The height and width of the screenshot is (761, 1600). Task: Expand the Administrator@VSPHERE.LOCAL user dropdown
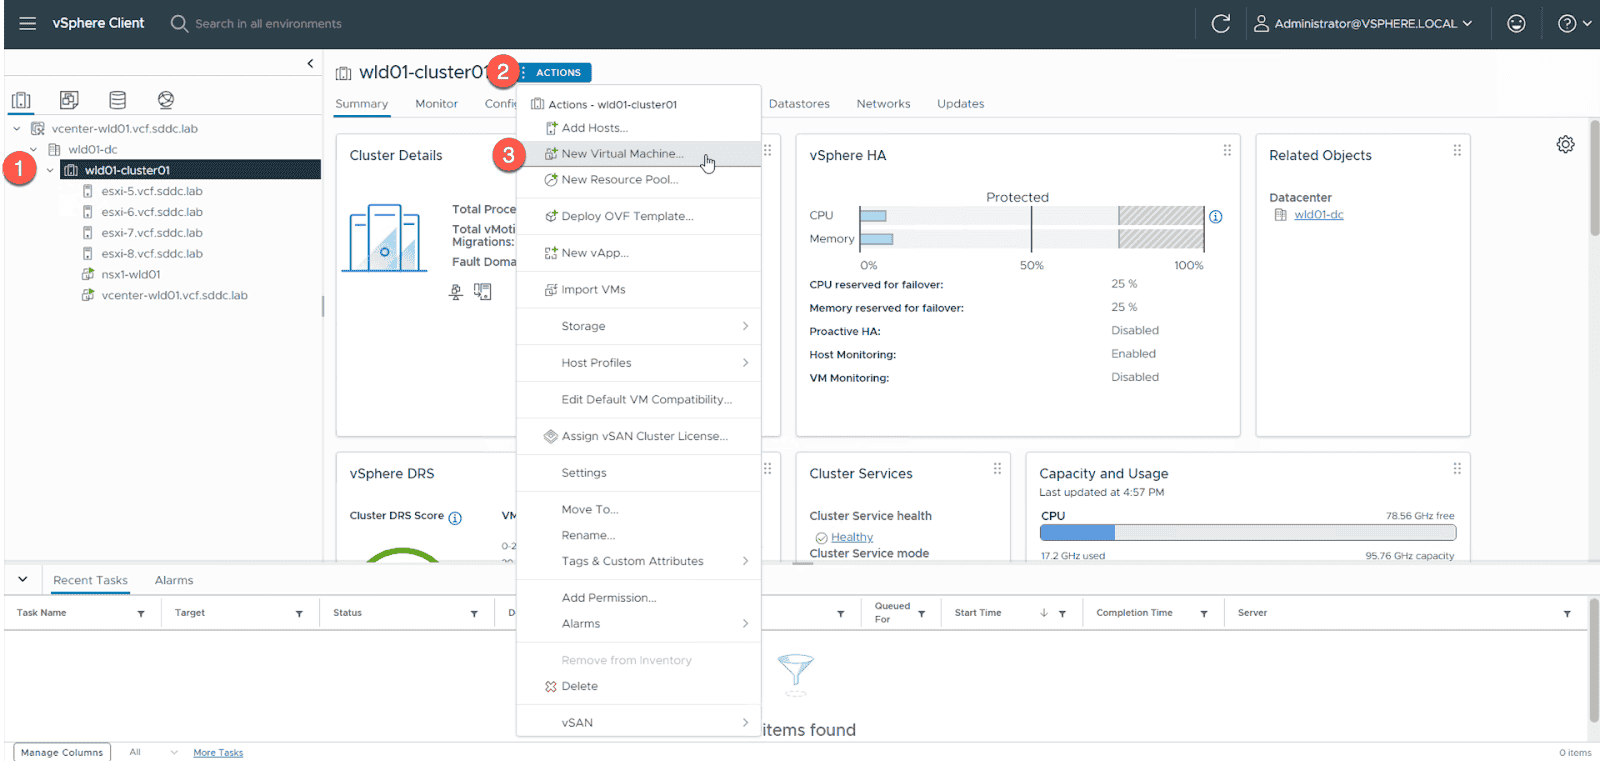pyautogui.click(x=1364, y=24)
